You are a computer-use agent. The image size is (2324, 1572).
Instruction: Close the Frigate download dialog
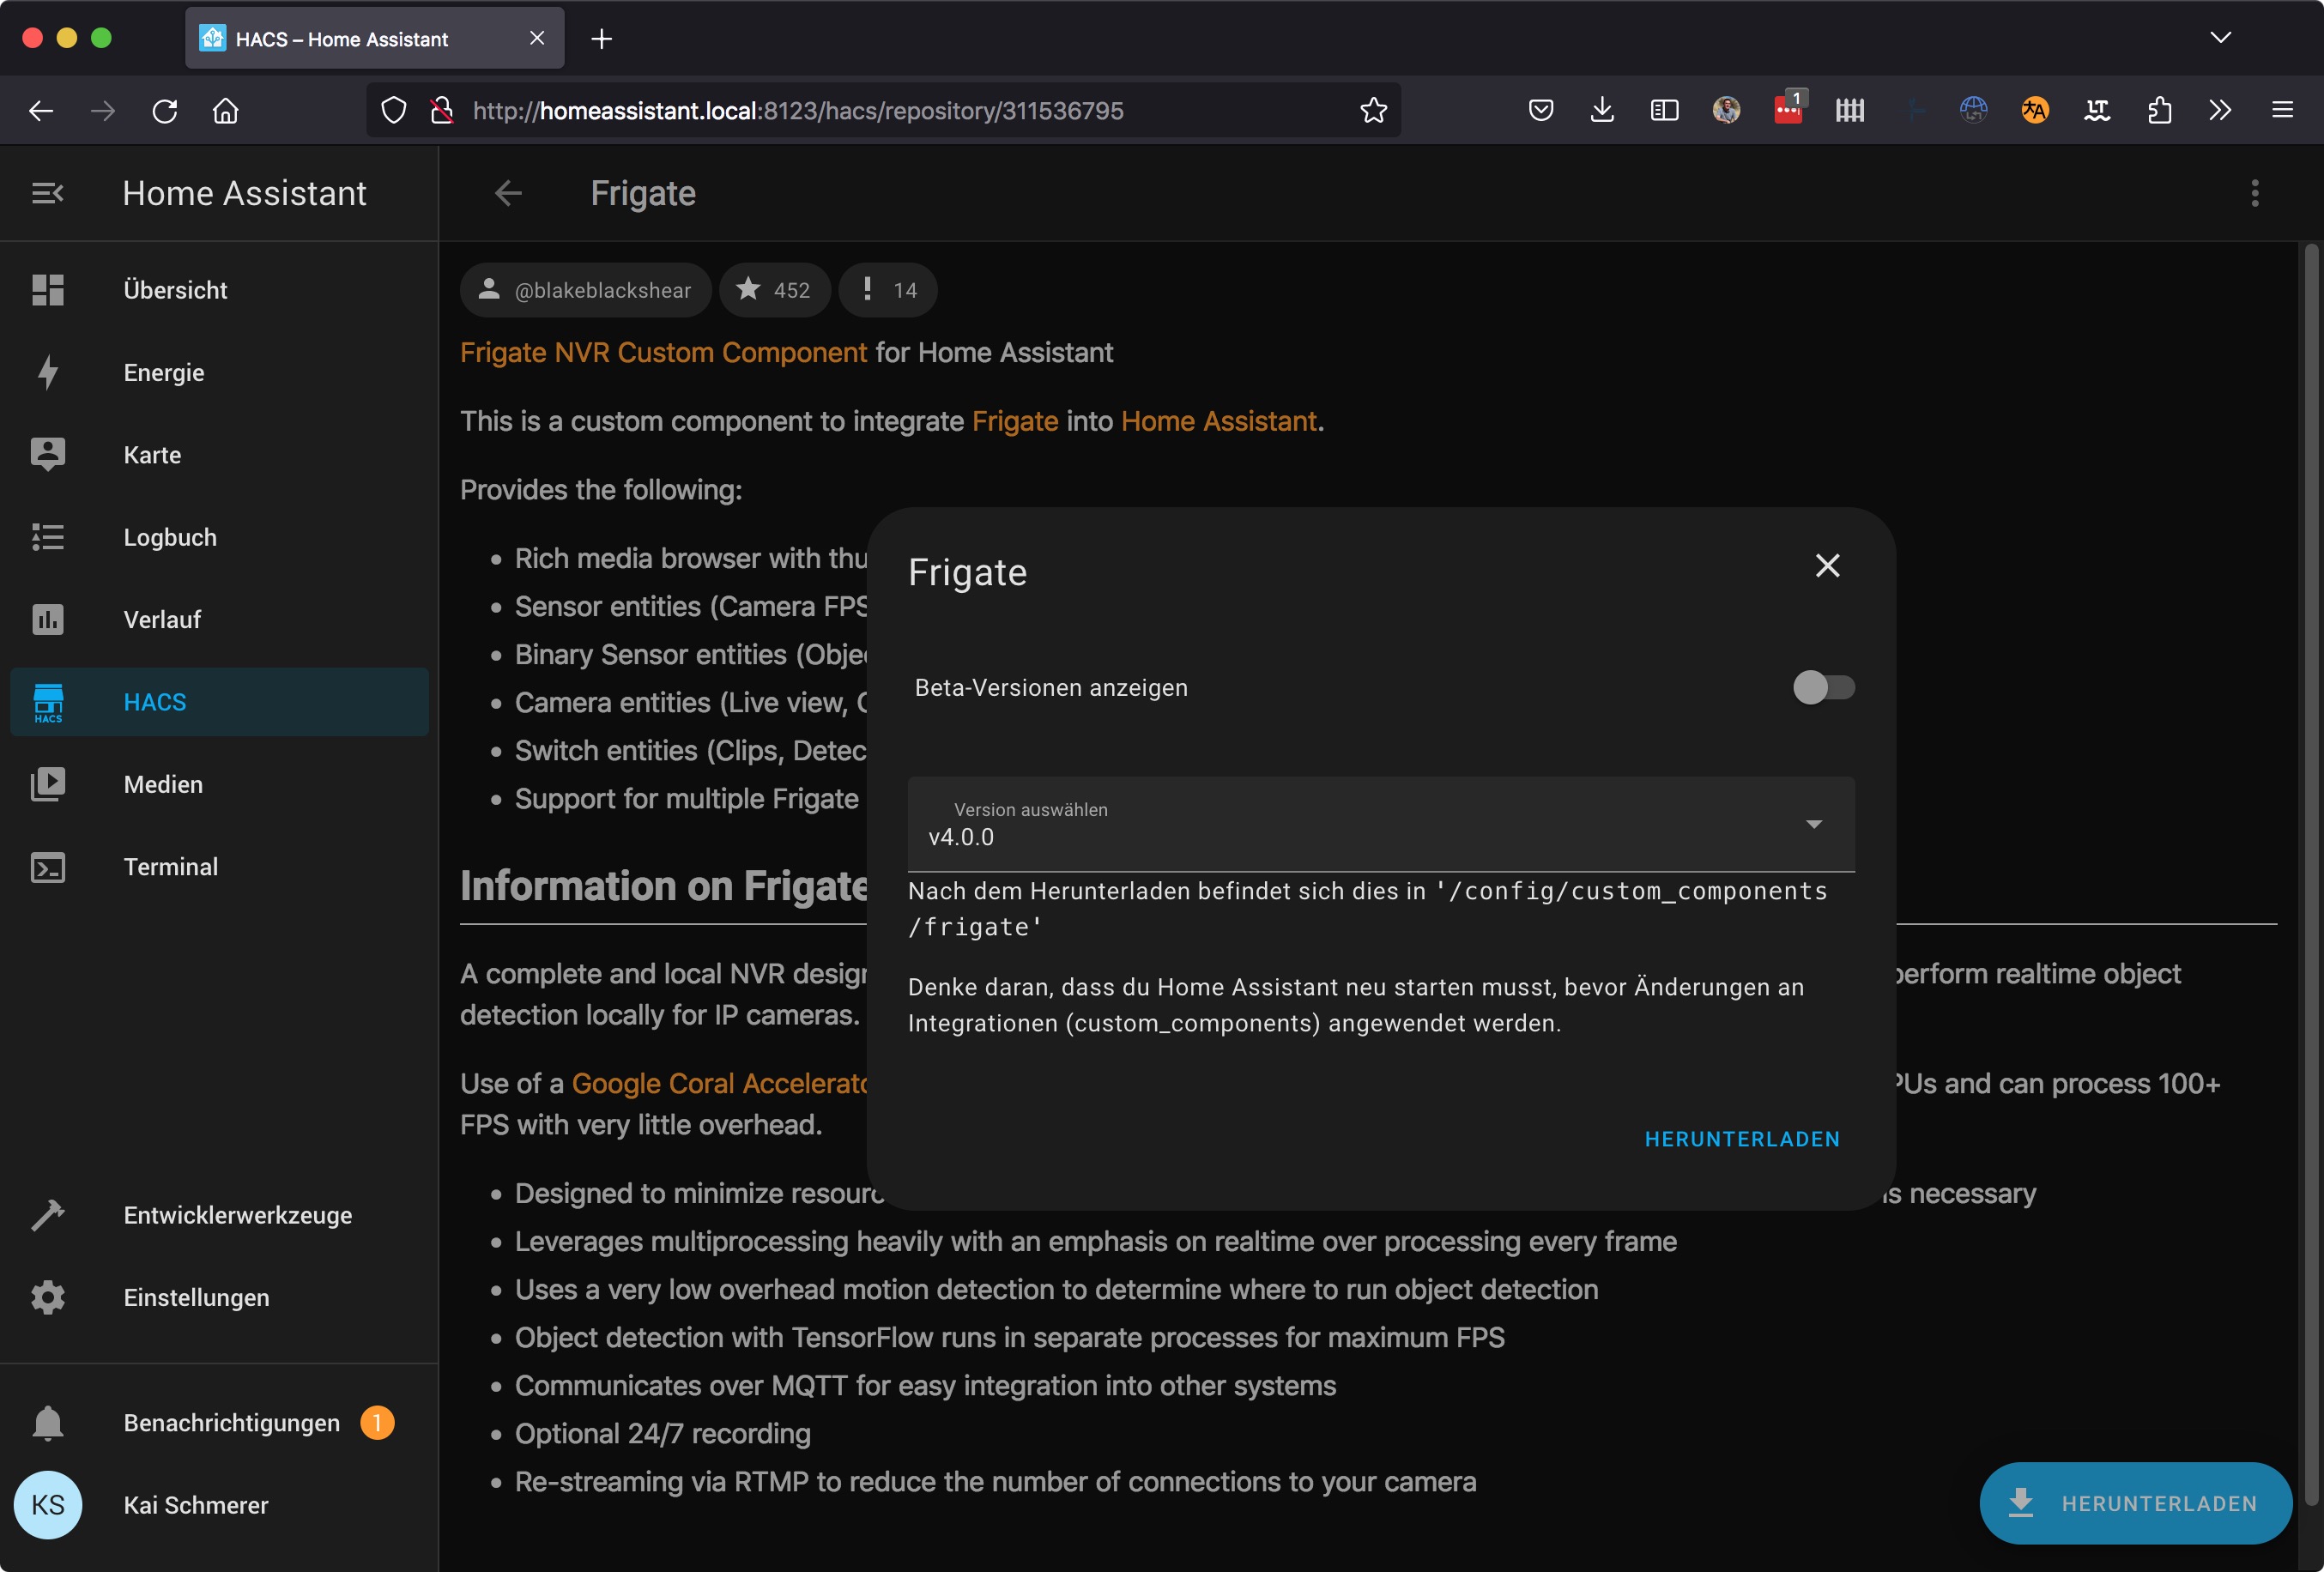1826,566
